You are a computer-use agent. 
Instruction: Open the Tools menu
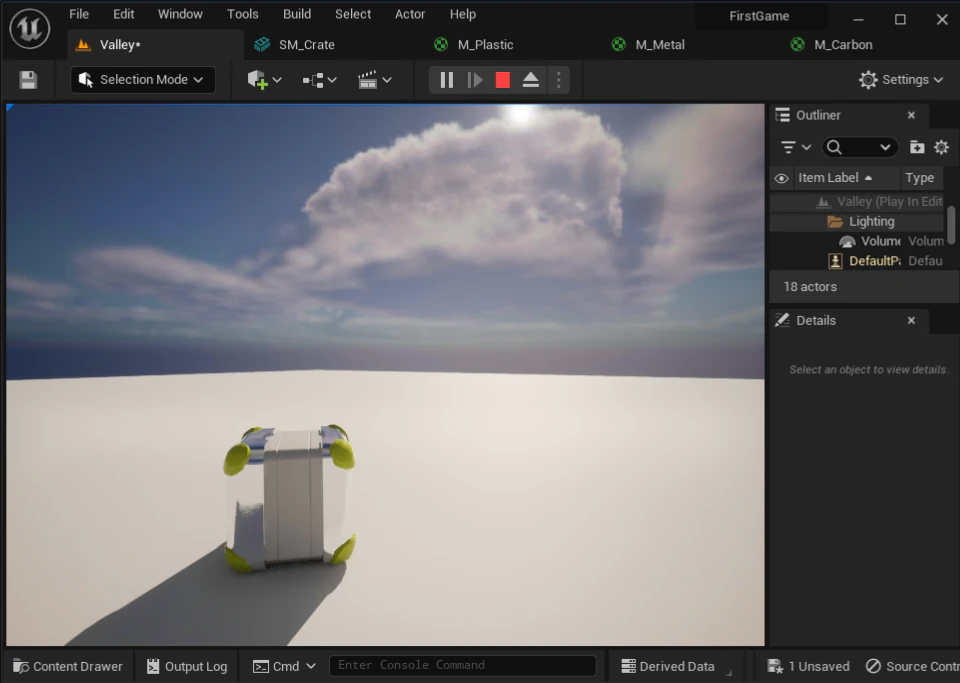pyautogui.click(x=242, y=14)
